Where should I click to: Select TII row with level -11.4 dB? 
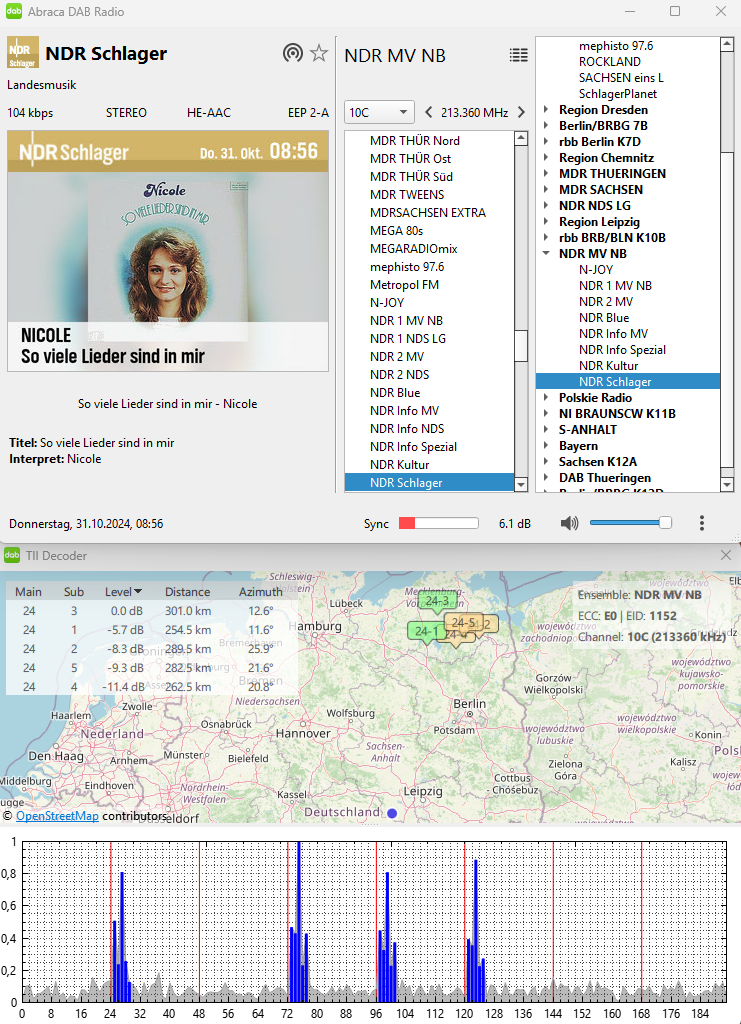tap(151, 686)
